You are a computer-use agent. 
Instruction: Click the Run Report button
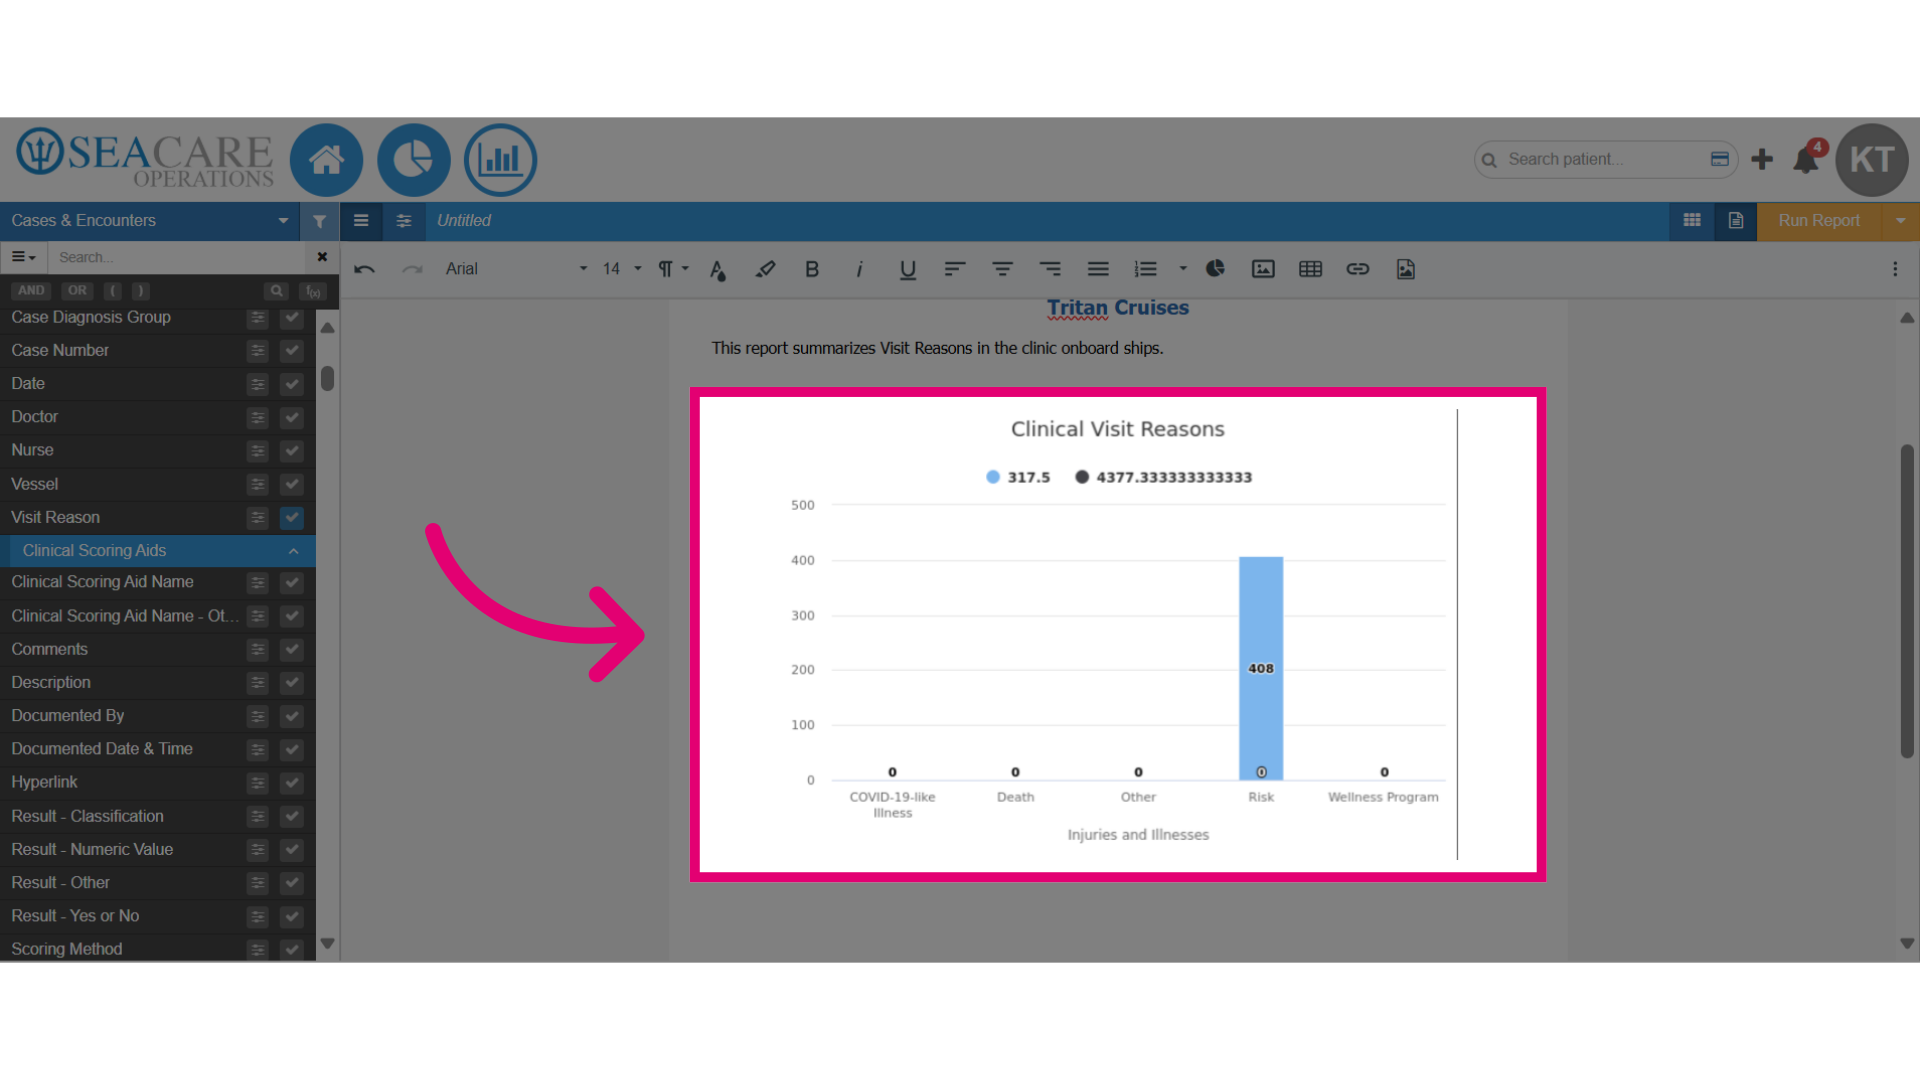pyautogui.click(x=1819, y=221)
